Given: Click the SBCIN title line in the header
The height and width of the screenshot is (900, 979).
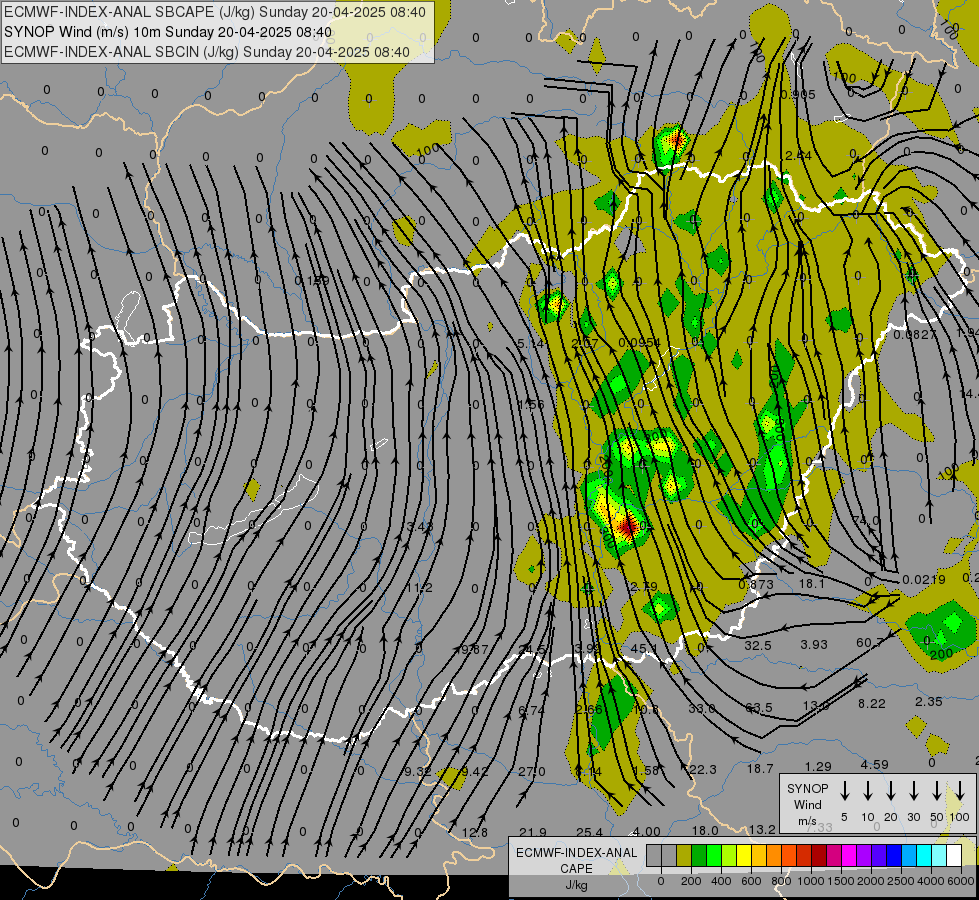Looking at the screenshot, I should [x=207, y=52].
